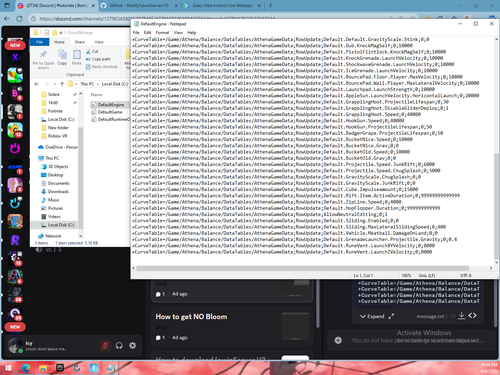Open the Format menu in Notepad

click(162, 32)
